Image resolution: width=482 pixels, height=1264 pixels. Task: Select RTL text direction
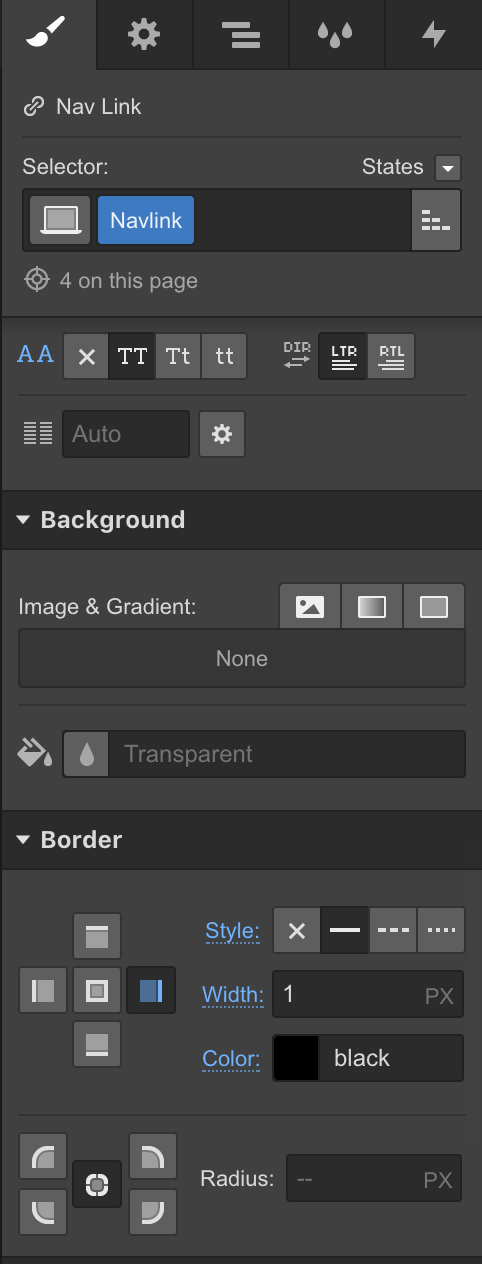tap(391, 356)
